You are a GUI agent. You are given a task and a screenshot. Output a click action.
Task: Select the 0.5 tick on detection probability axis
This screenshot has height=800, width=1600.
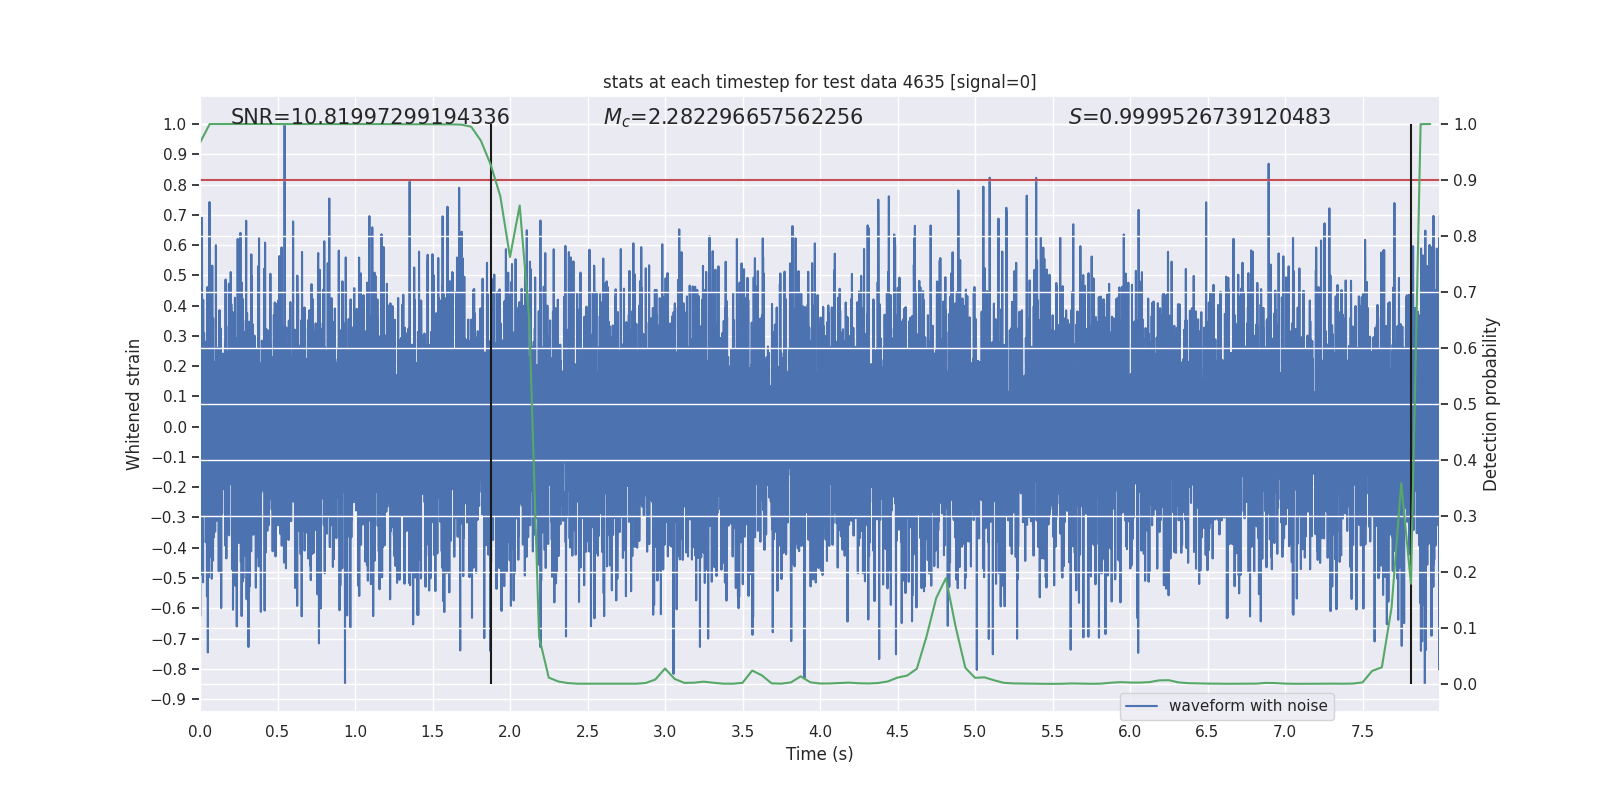pyautogui.click(x=1465, y=404)
